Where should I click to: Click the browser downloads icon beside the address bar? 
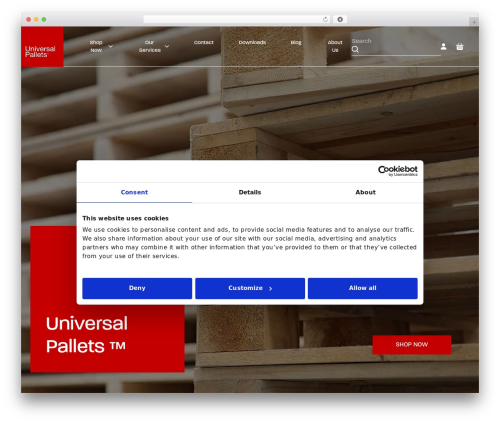[340, 19]
